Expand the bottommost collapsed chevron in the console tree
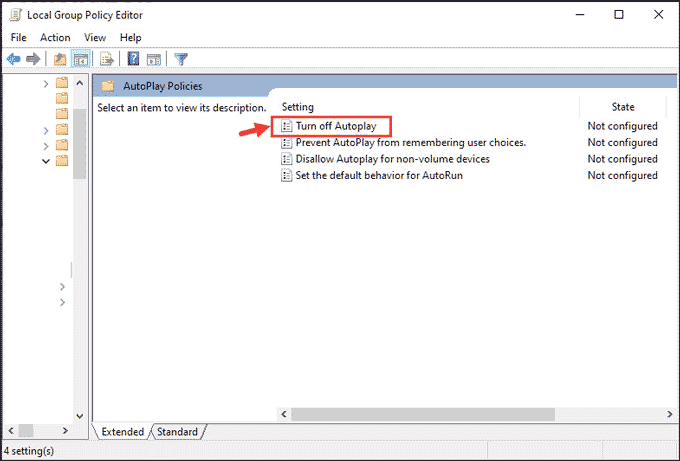680x461 pixels. (62, 302)
